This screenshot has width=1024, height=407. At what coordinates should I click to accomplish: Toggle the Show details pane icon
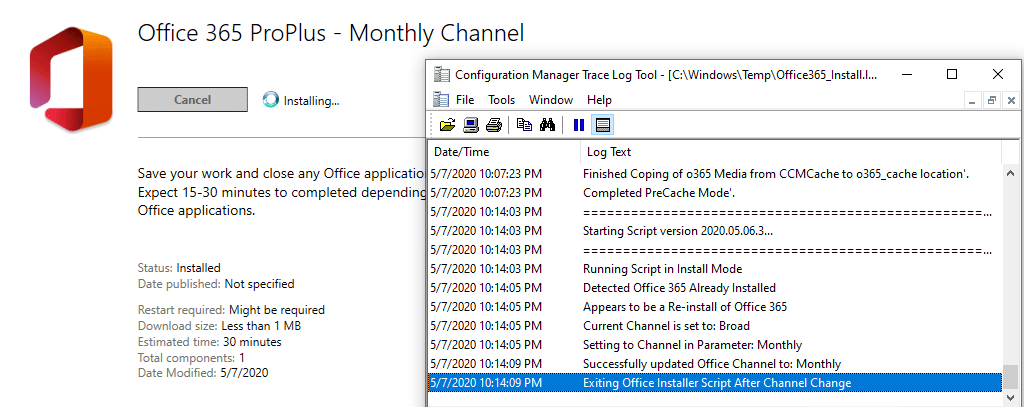pos(603,125)
